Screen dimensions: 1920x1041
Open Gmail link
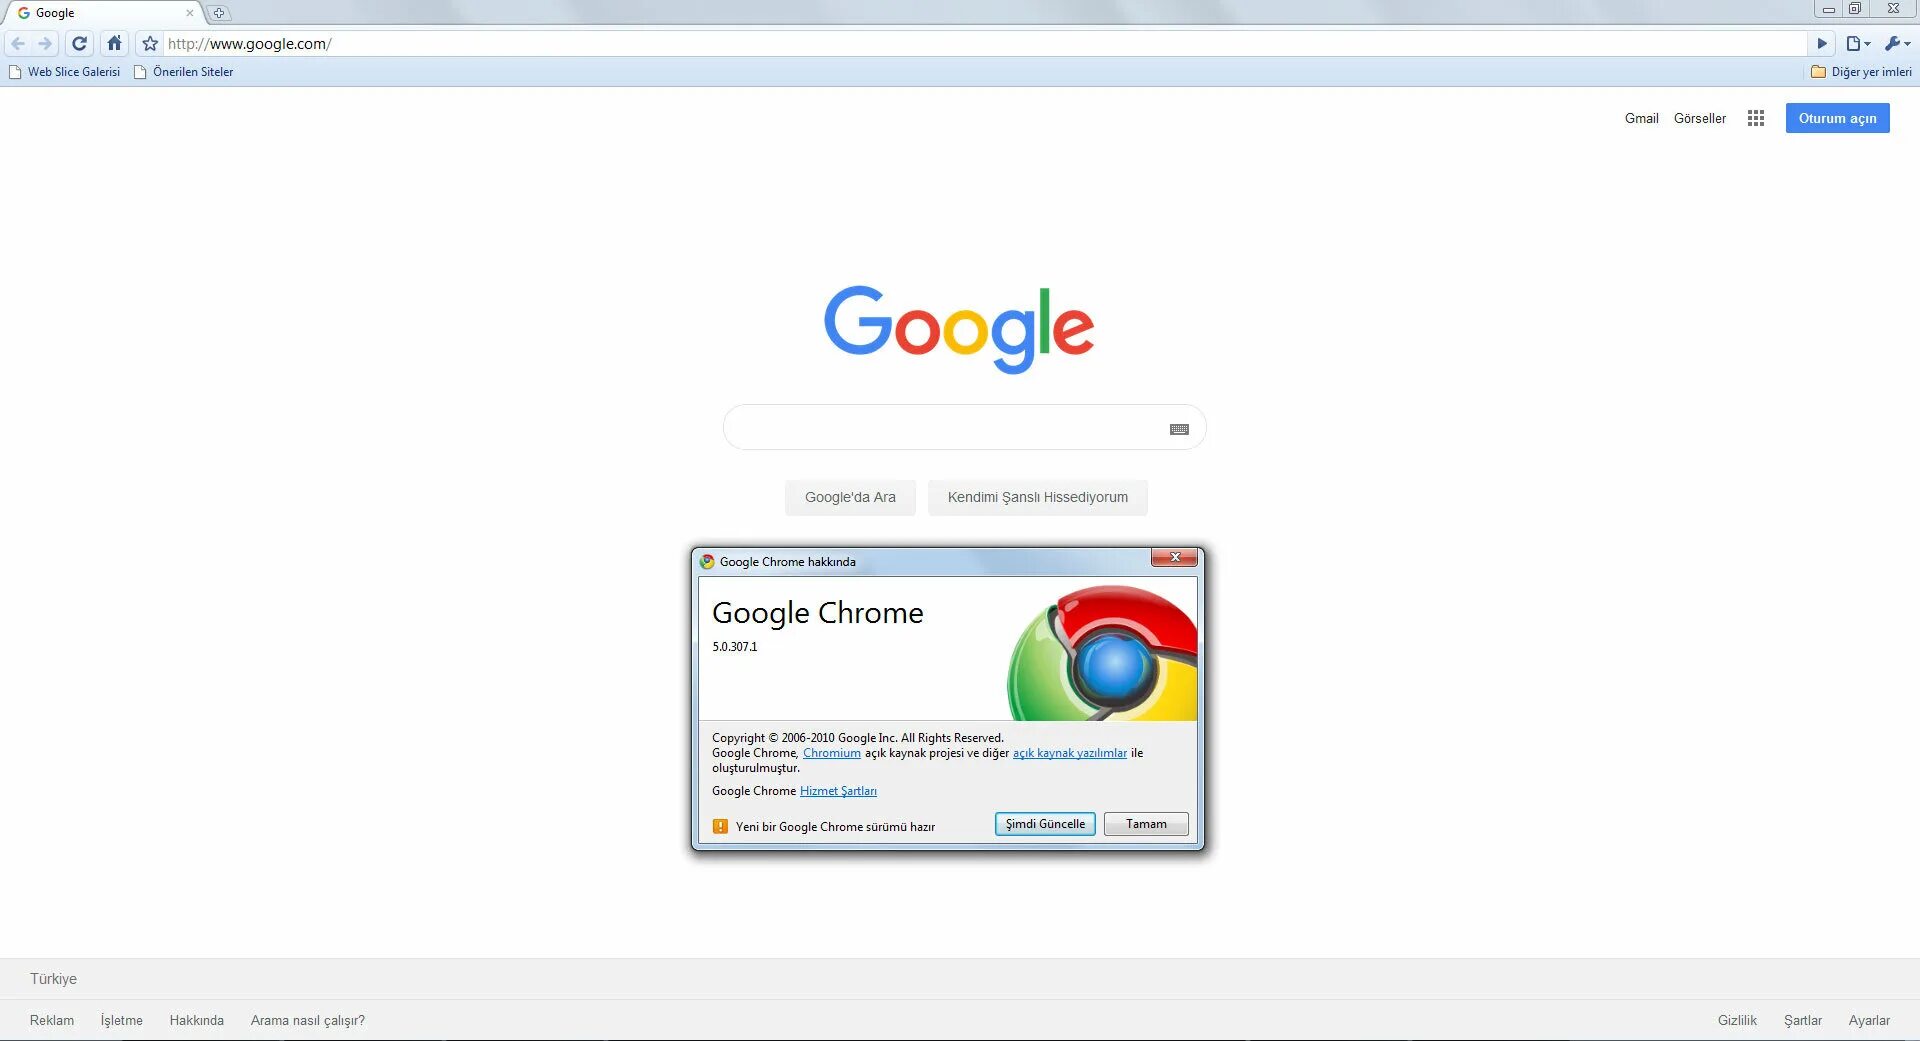pyautogui.click(x=1641, y=118)
